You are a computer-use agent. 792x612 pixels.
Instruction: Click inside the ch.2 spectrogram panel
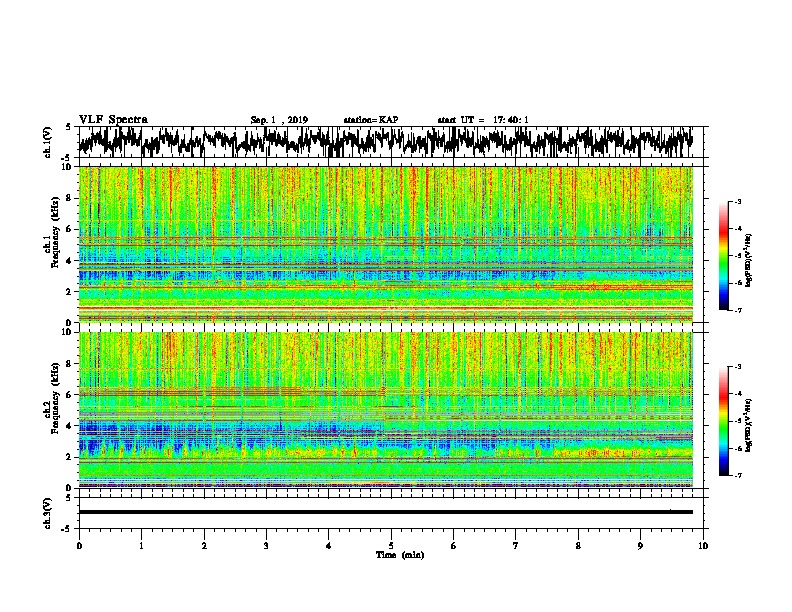coord(385,410)
